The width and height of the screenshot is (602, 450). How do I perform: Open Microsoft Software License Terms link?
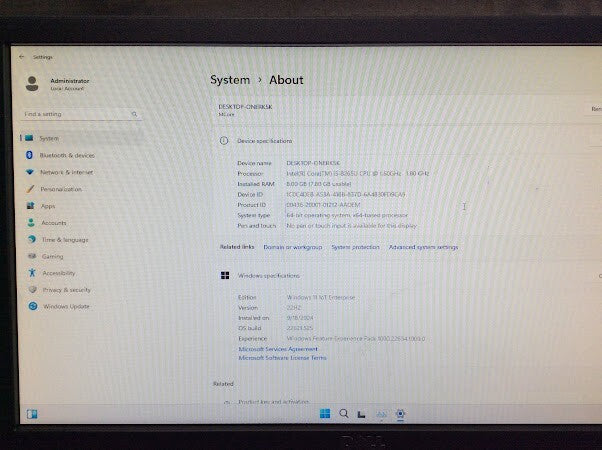point(282,357)
